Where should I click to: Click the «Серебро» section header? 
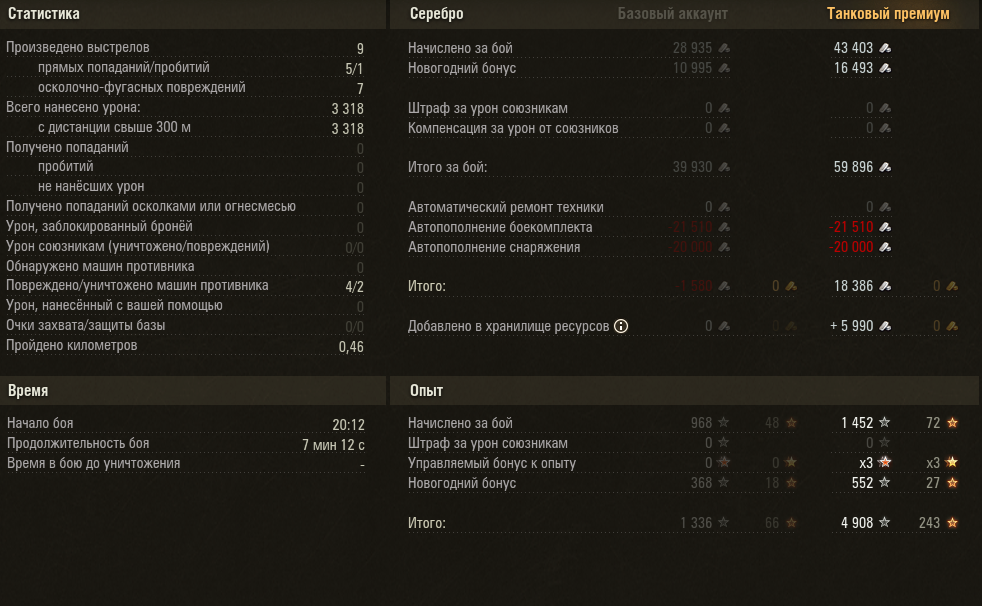tap(437, 14)
